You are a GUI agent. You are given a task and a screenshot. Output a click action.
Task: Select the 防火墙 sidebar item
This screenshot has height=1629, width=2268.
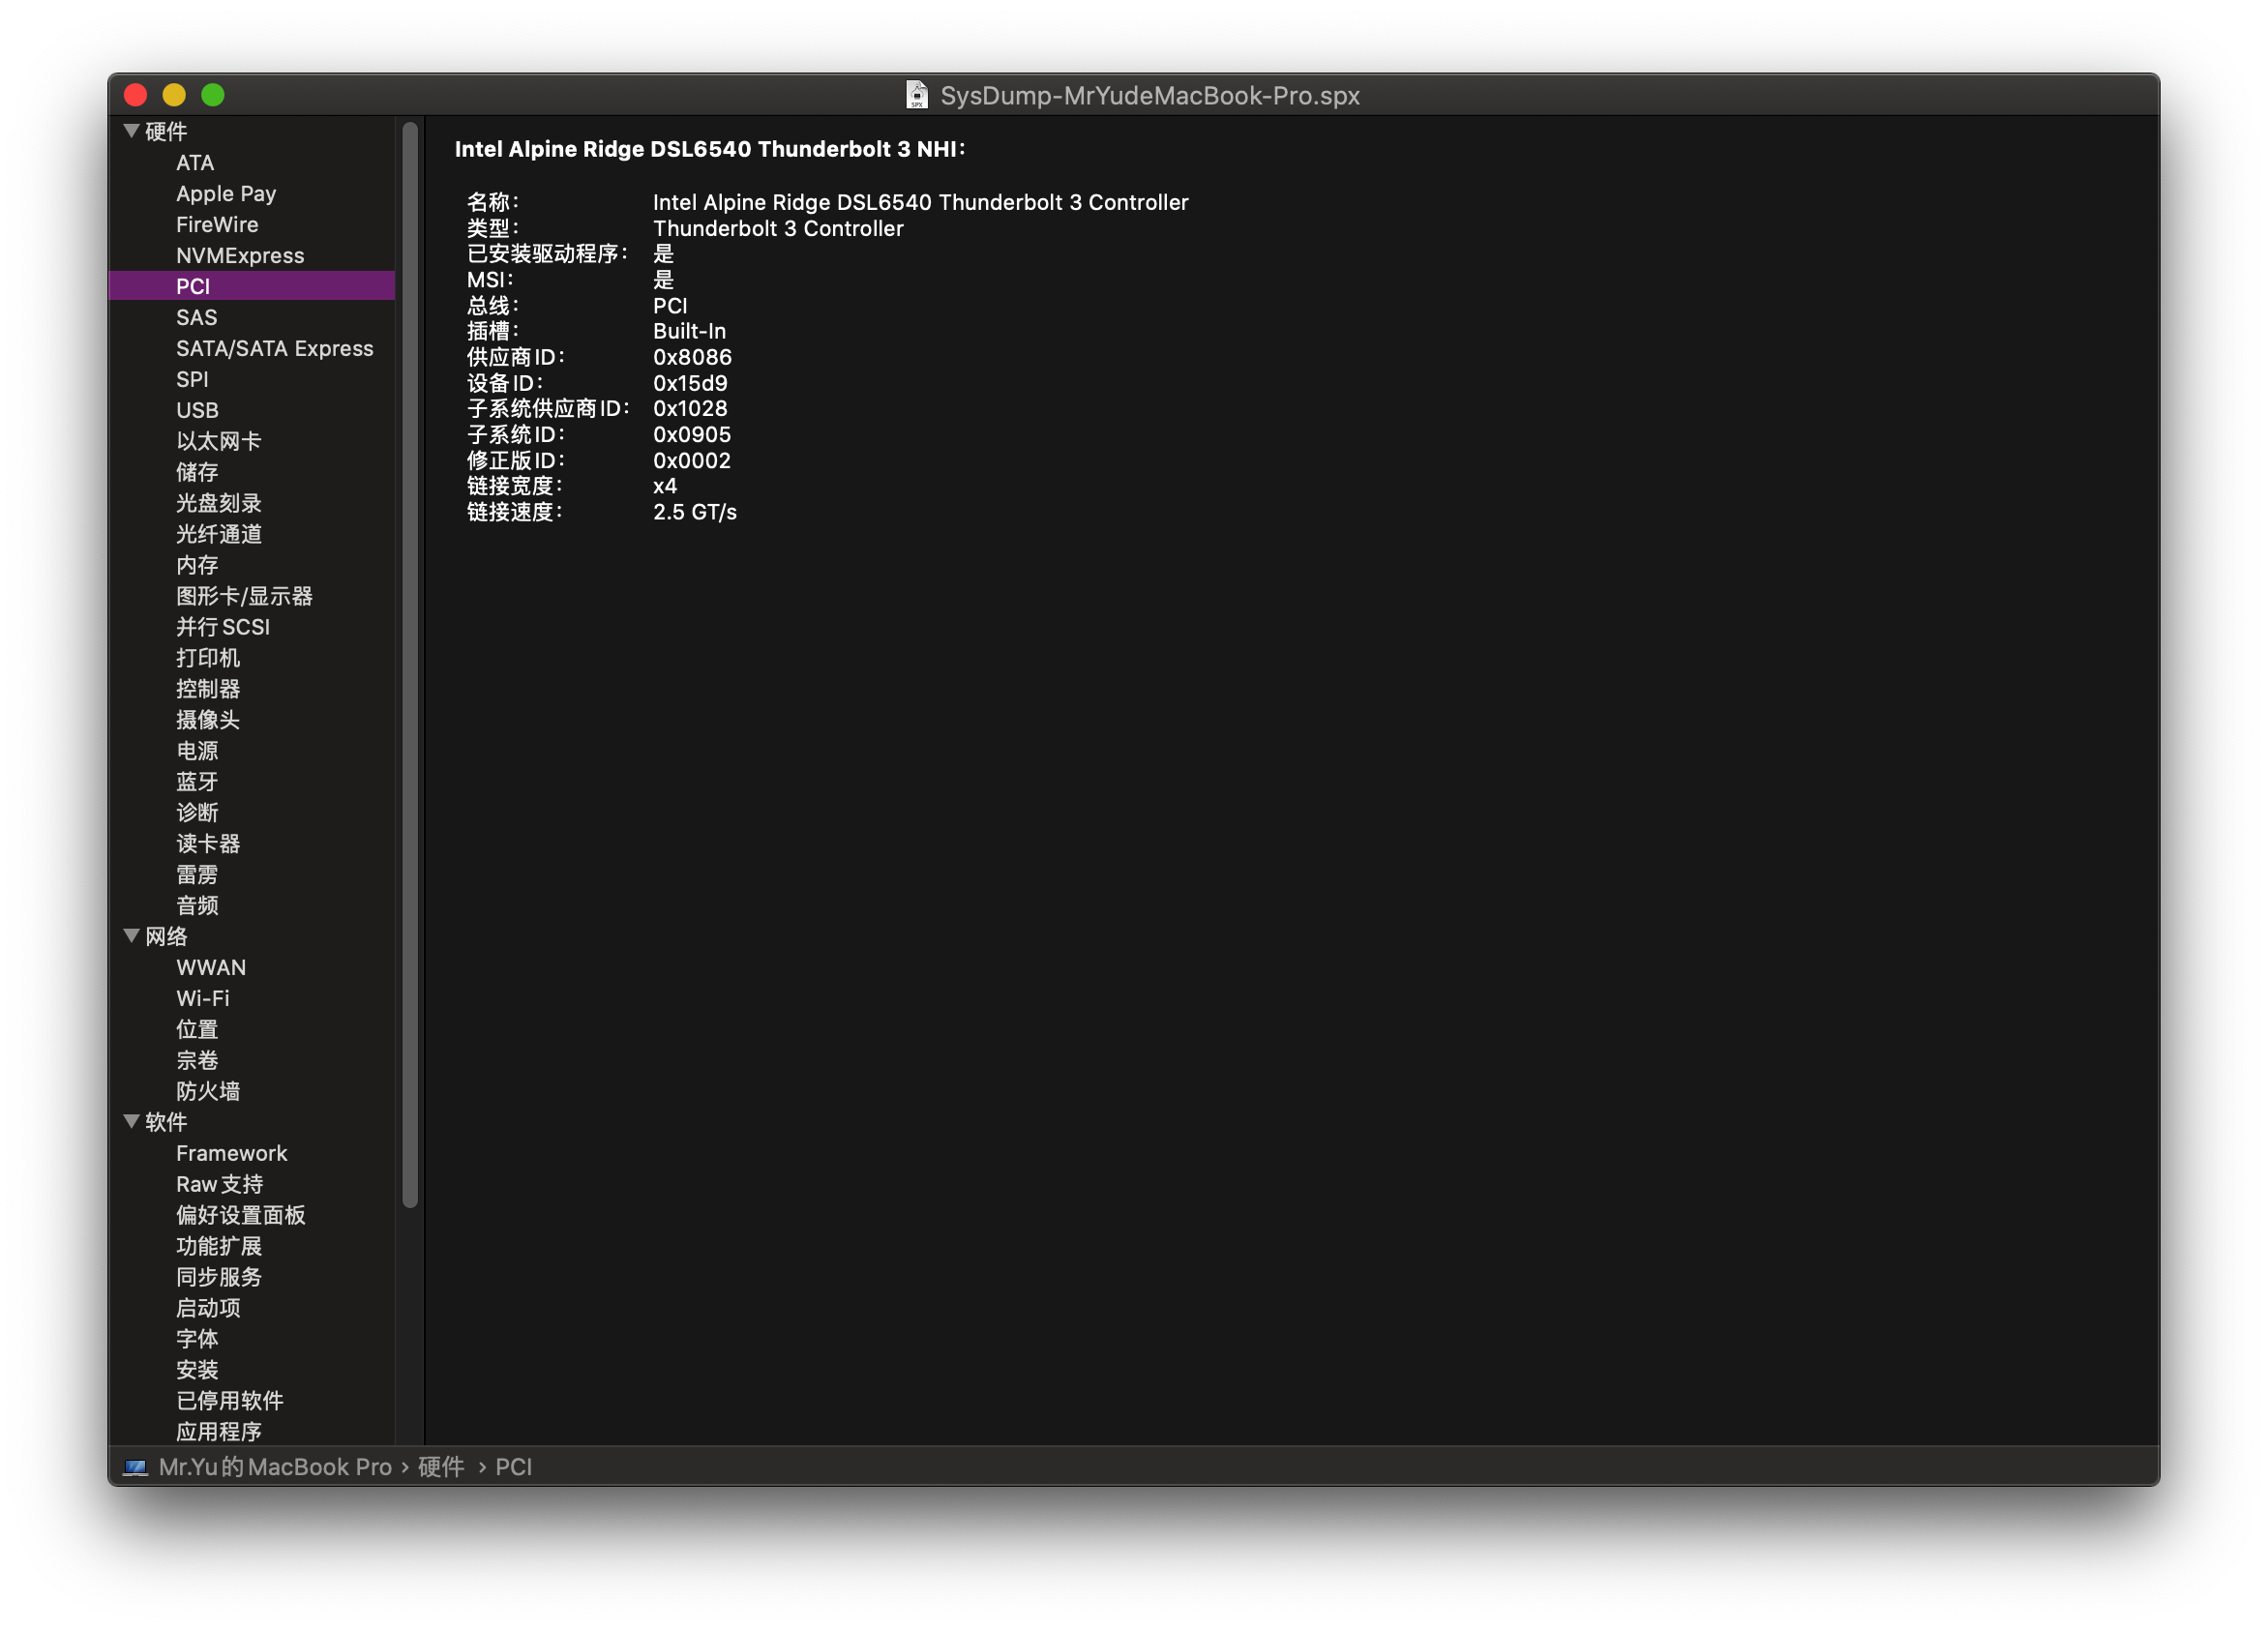pos(208,1091)
